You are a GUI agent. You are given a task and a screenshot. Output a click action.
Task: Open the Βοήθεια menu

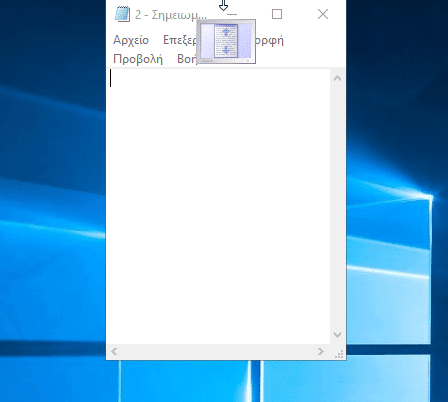click(x=187, y=59)
